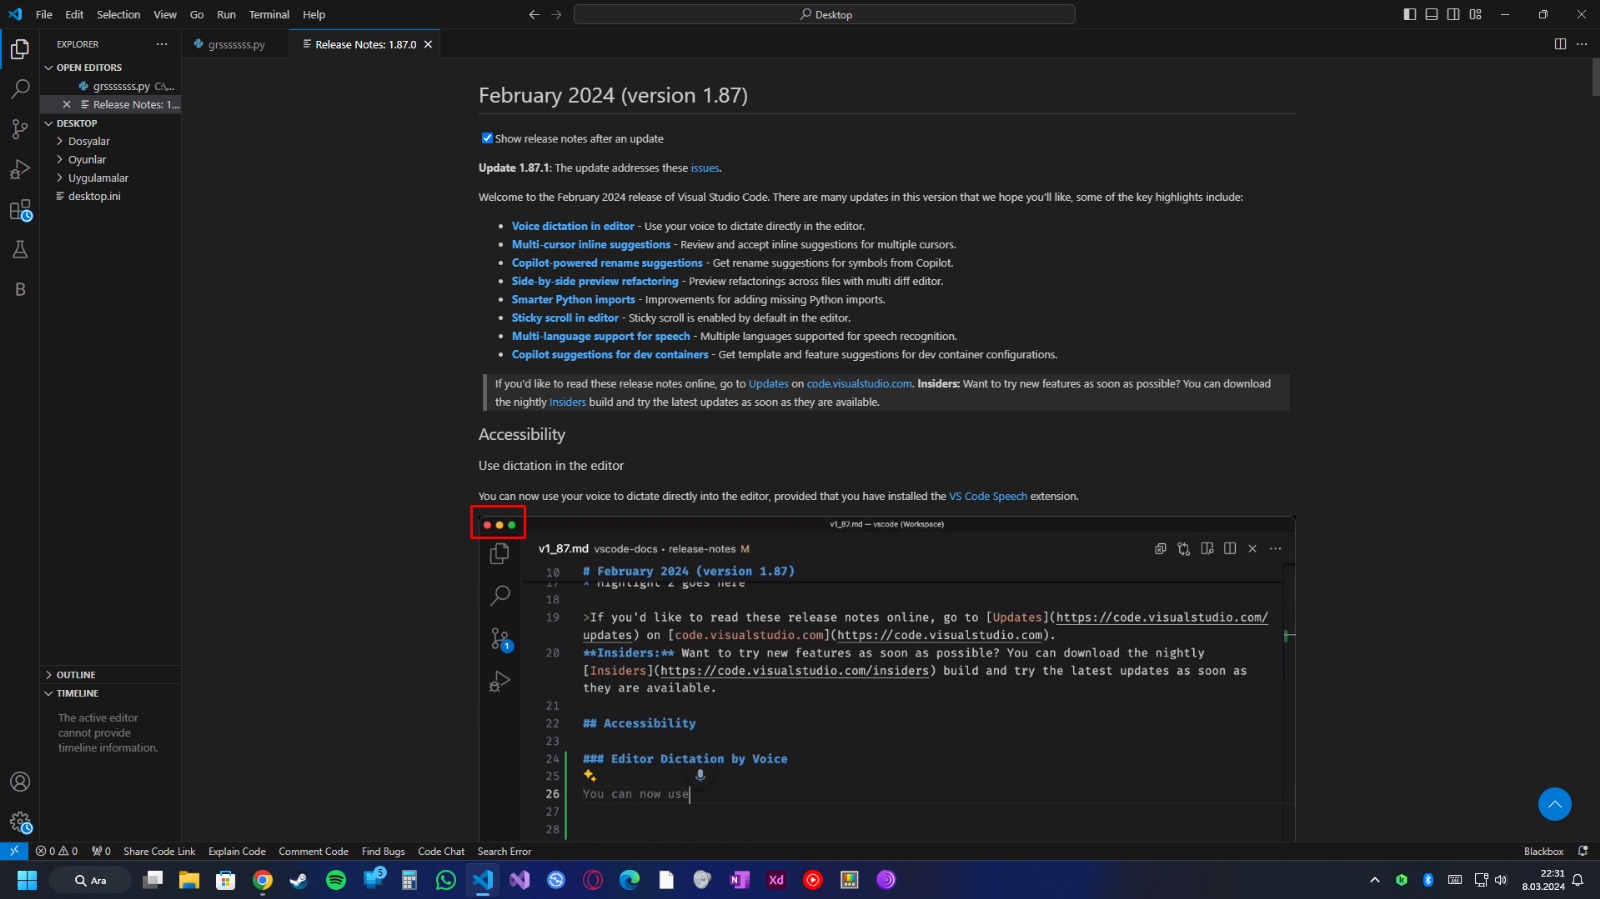Open the Search view in the activity bar
The height and width of the screenshot is (899, 1600).
pos(20,89)
